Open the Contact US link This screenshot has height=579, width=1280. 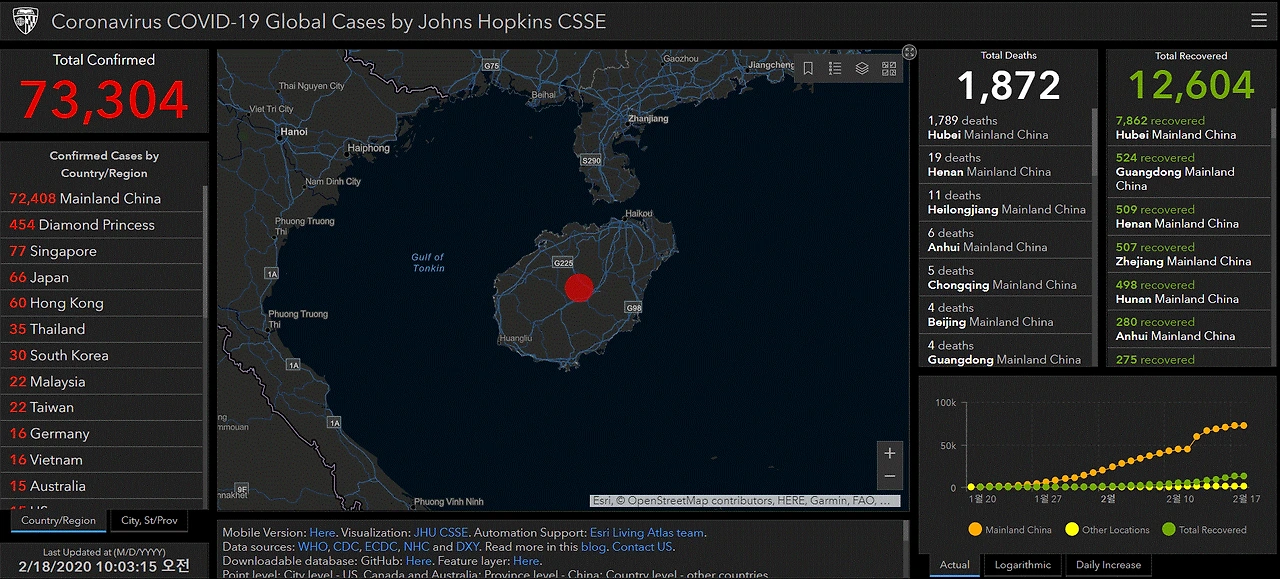click(x=642, y=547)
